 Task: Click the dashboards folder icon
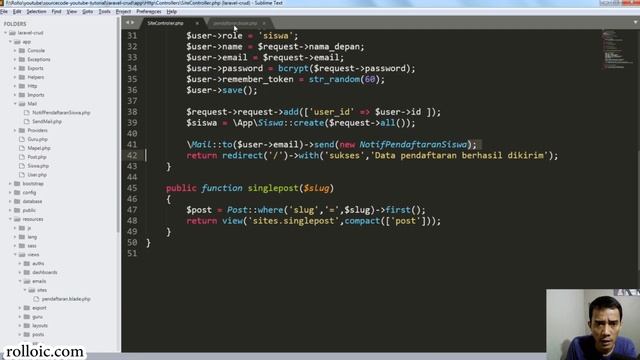coord(27,272)
